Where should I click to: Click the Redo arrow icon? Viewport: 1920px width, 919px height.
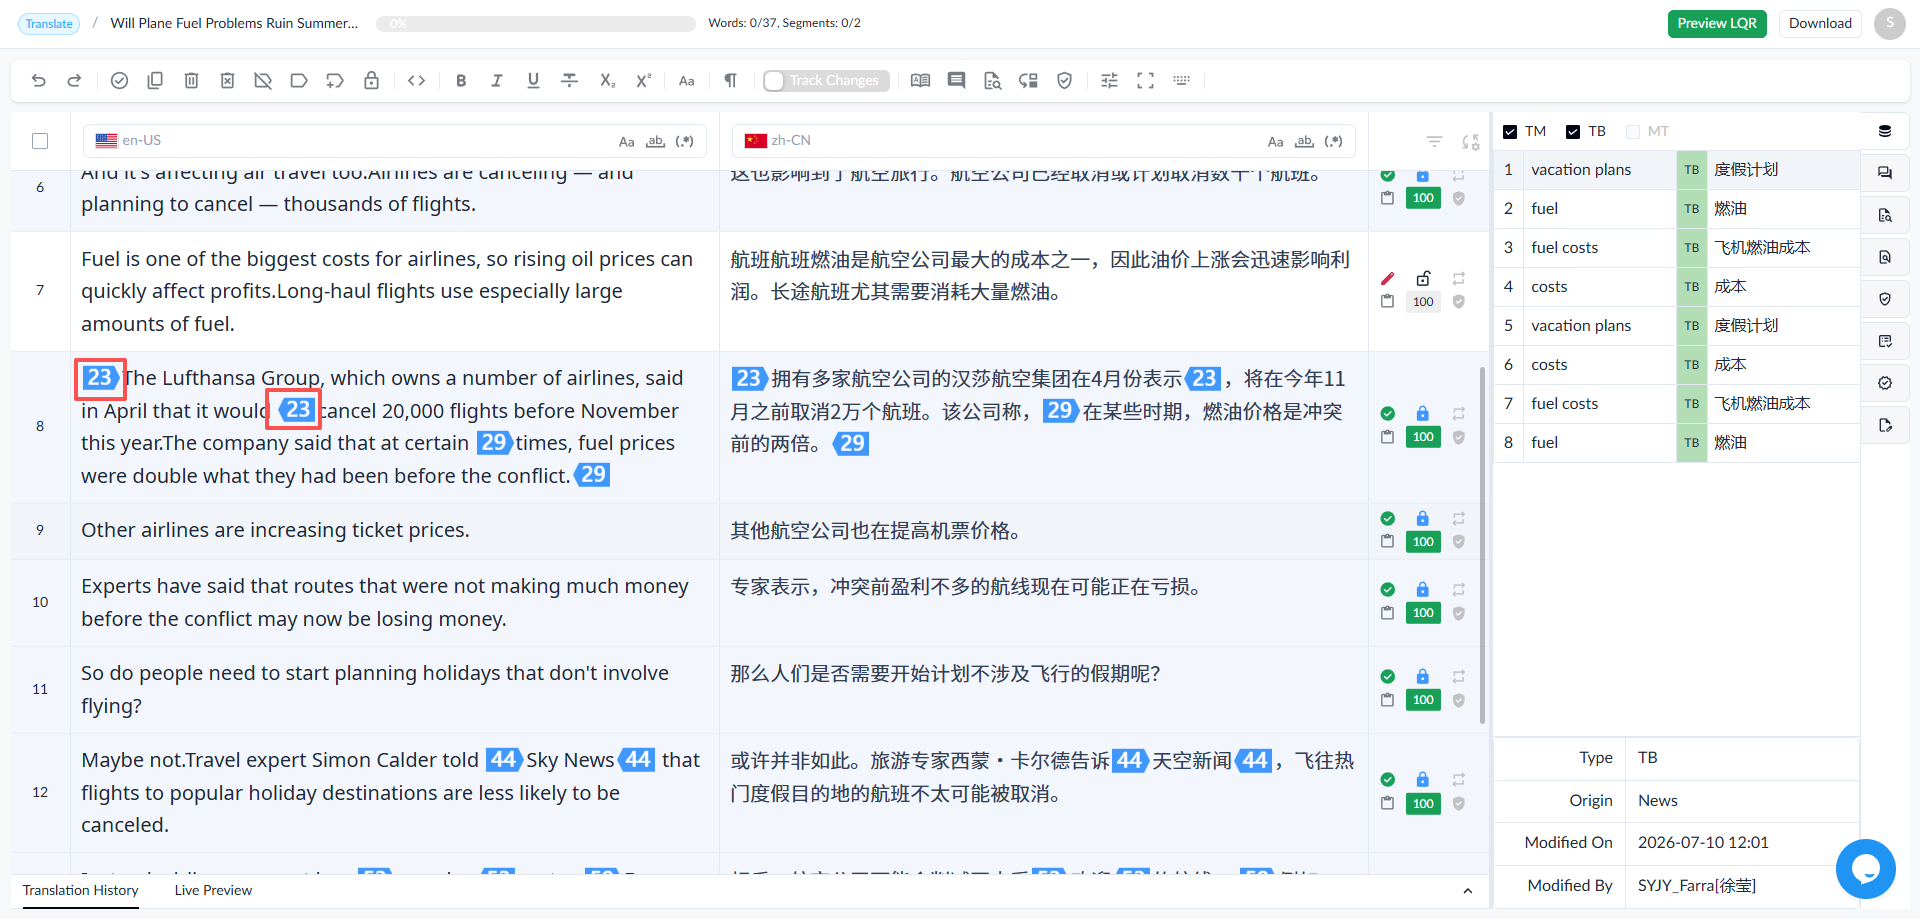74,81
